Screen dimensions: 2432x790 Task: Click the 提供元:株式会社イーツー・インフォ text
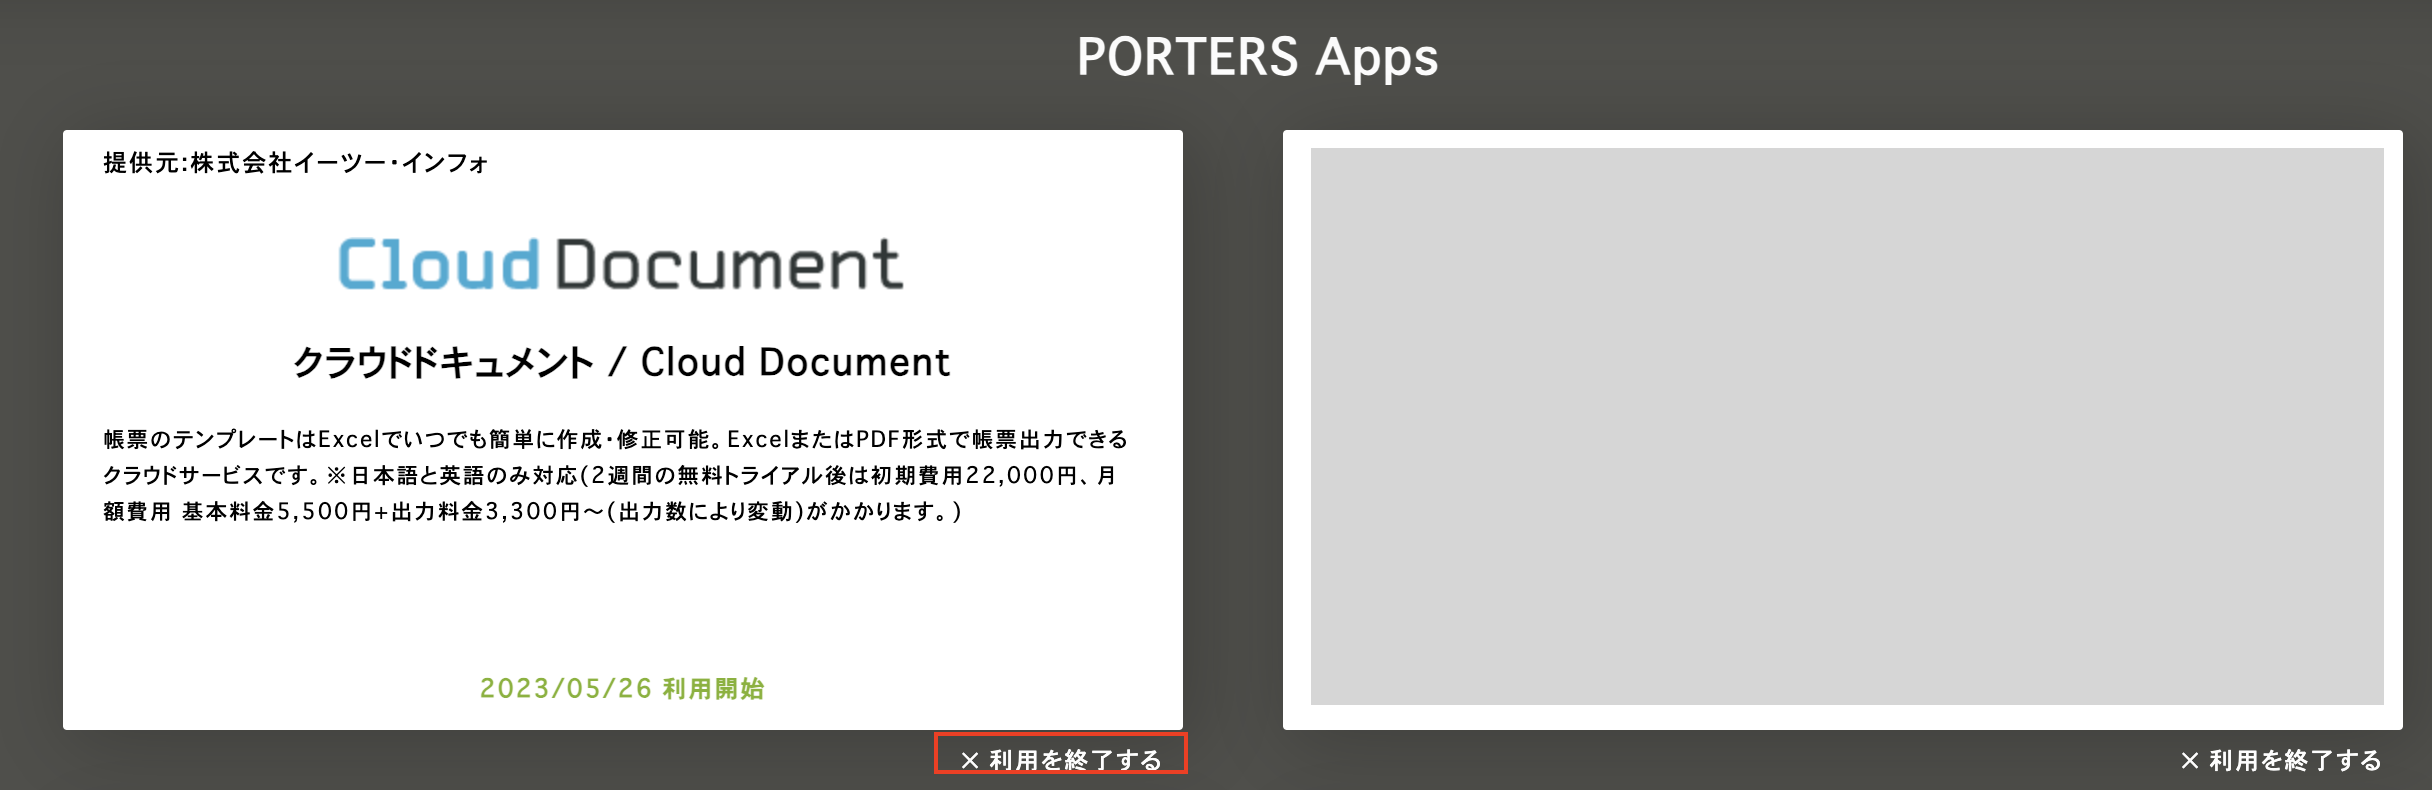click(x=296, y=163)
